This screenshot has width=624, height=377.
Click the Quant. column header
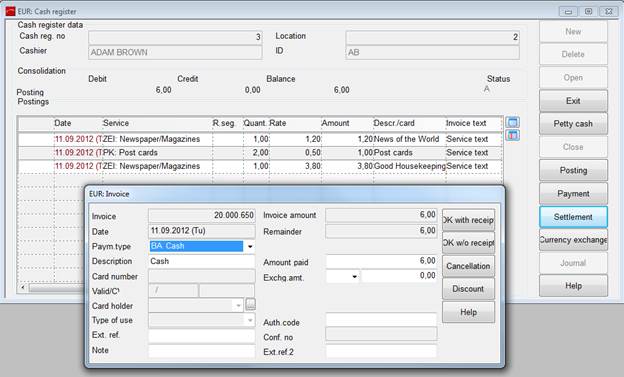tap(256, 123)
